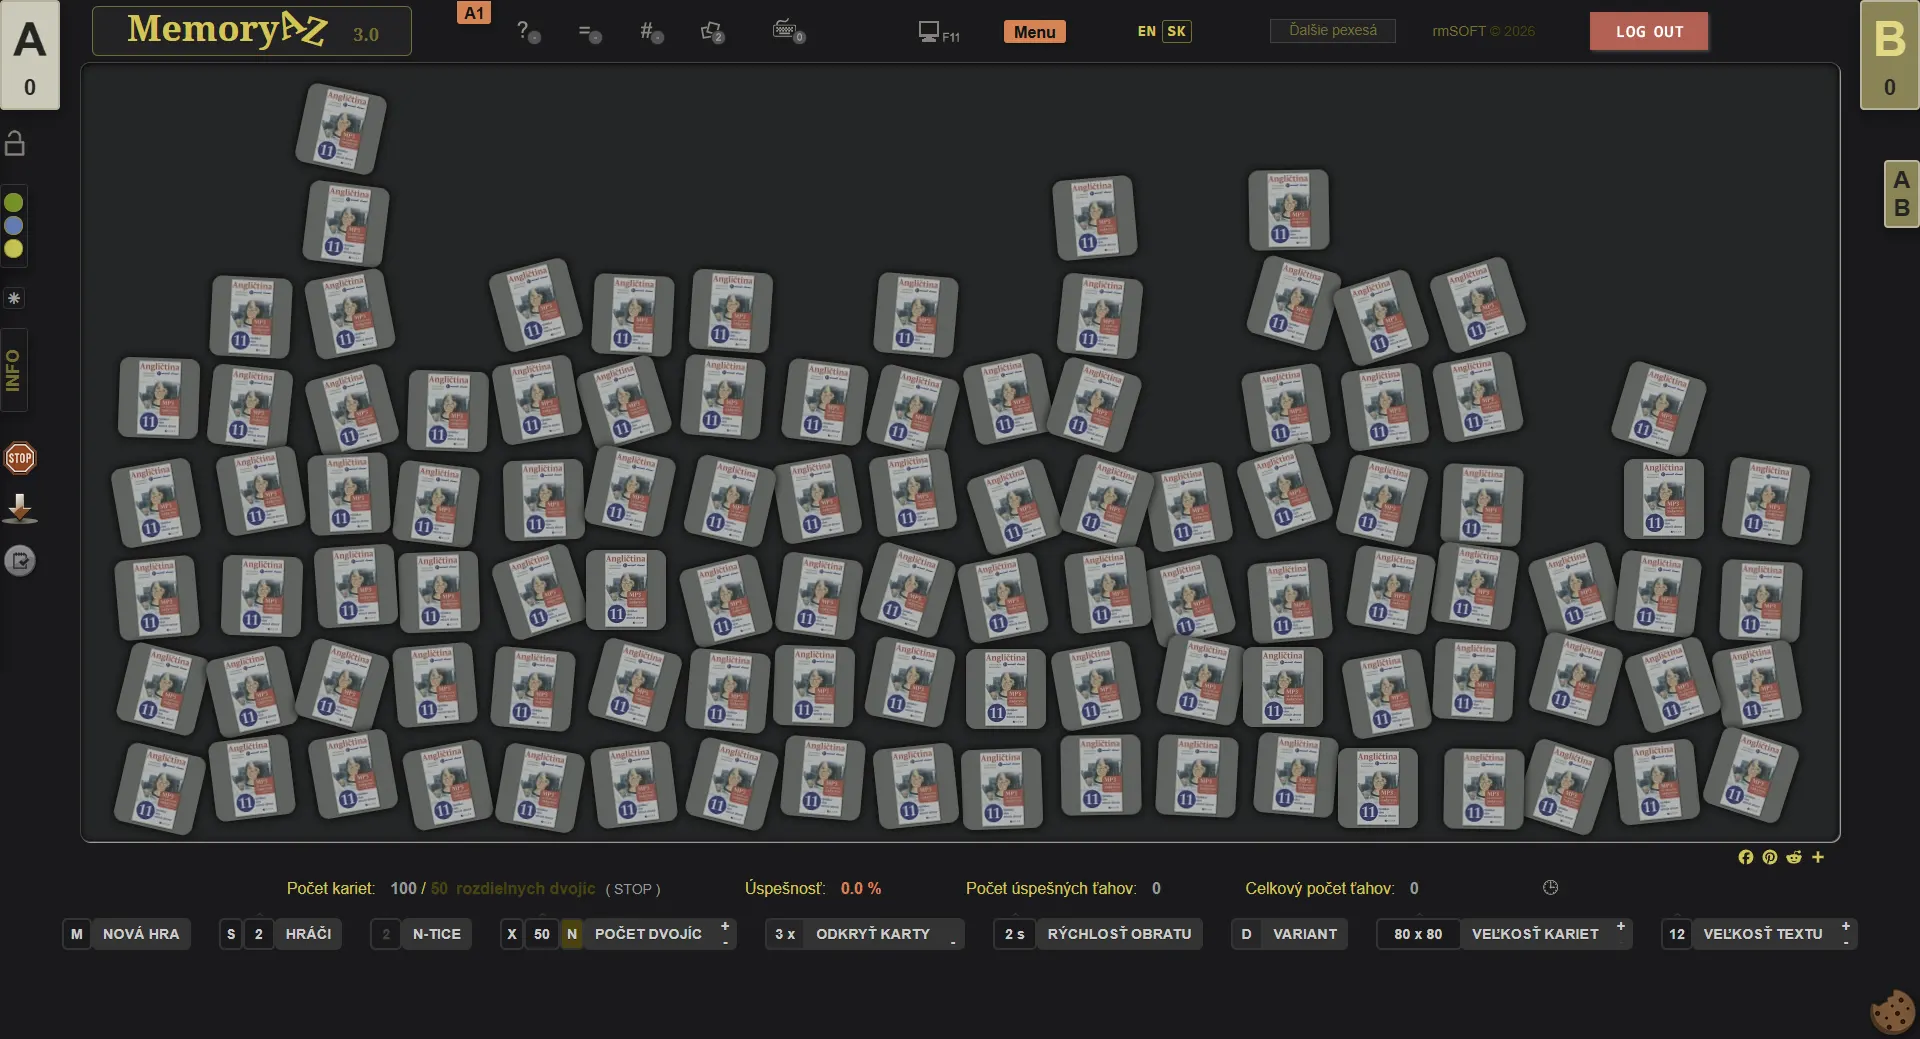1920x1039 pixels.
Task: Toggle the N option beside Počet dvojíc
Action: click(x=571, y=934)
